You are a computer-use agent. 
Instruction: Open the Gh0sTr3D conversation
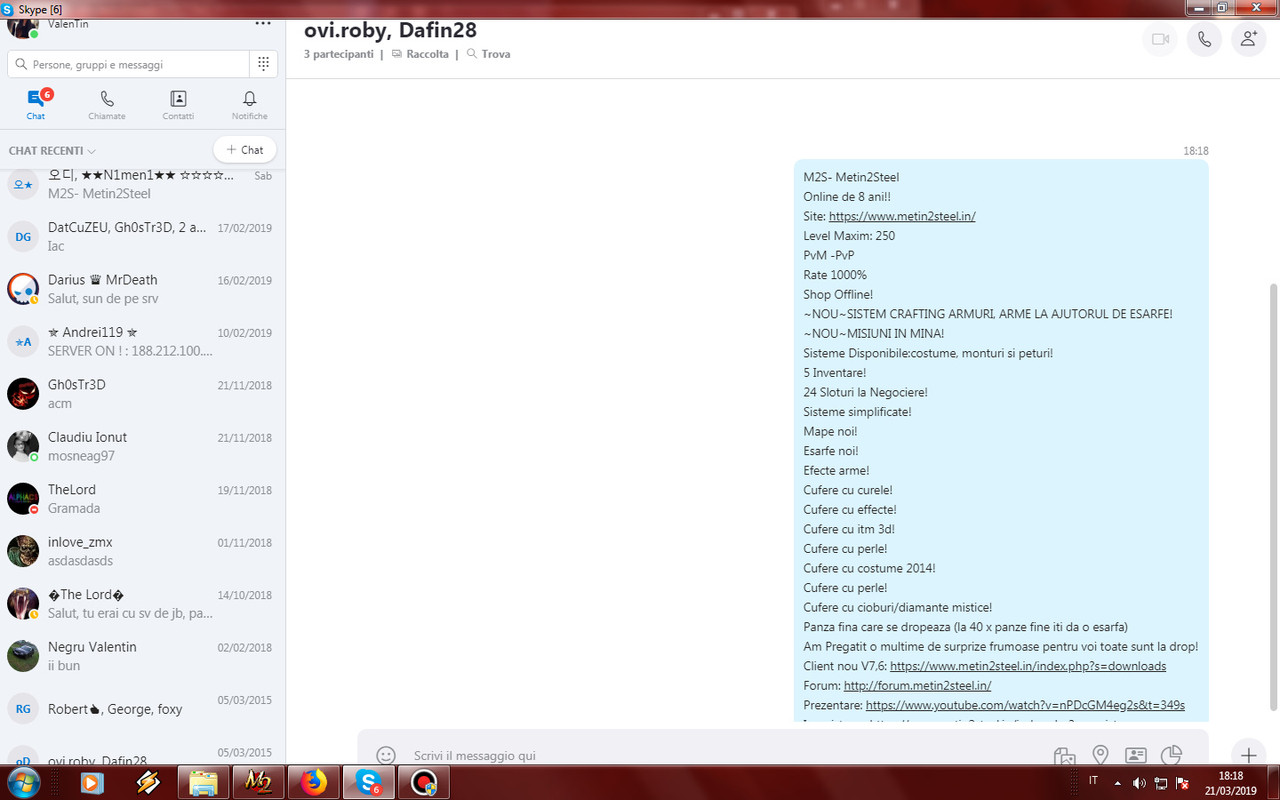click(142, 394)
